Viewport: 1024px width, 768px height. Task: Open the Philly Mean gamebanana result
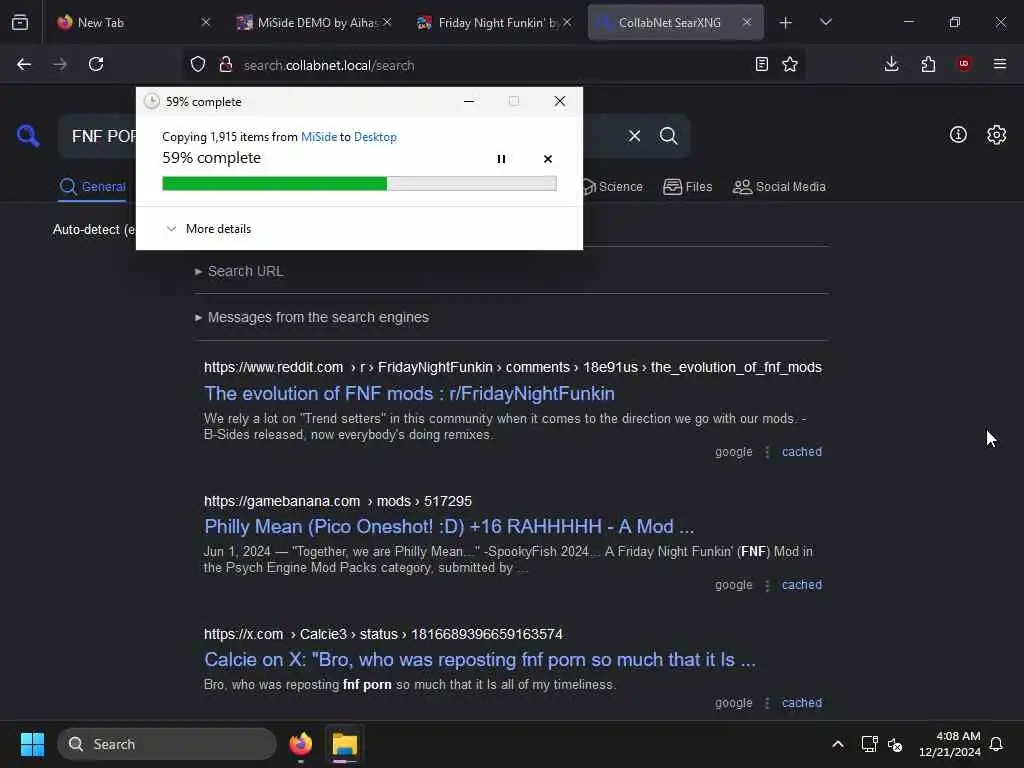(x=449, y=526)
